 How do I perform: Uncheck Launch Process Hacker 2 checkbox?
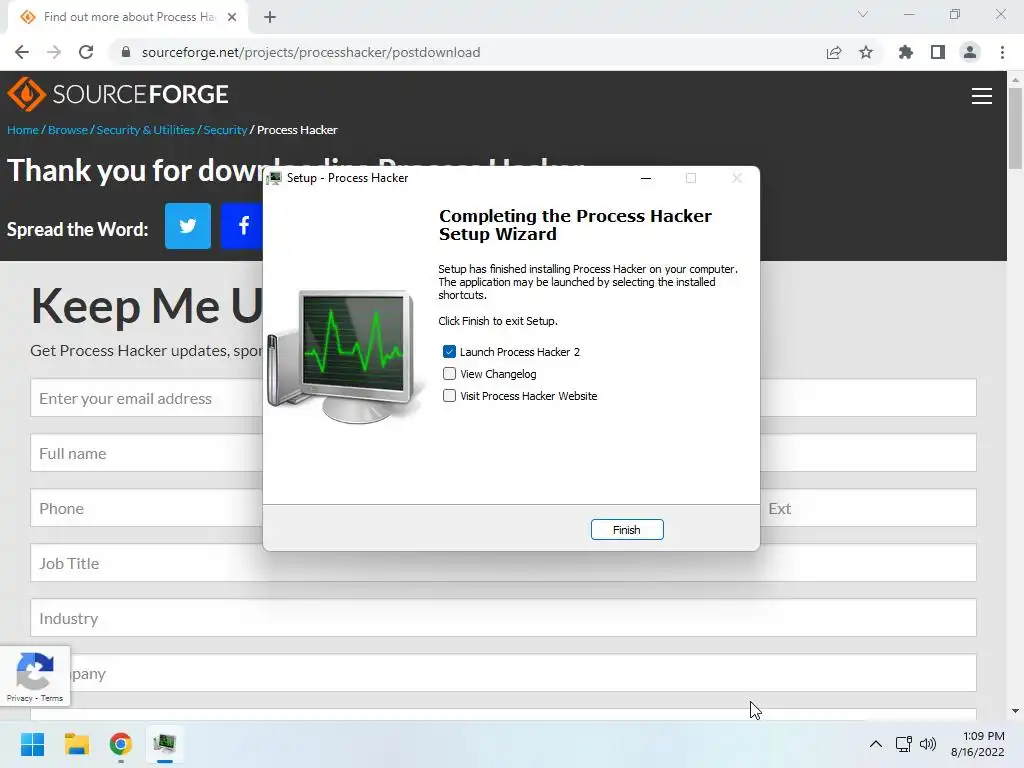point(449,352)
